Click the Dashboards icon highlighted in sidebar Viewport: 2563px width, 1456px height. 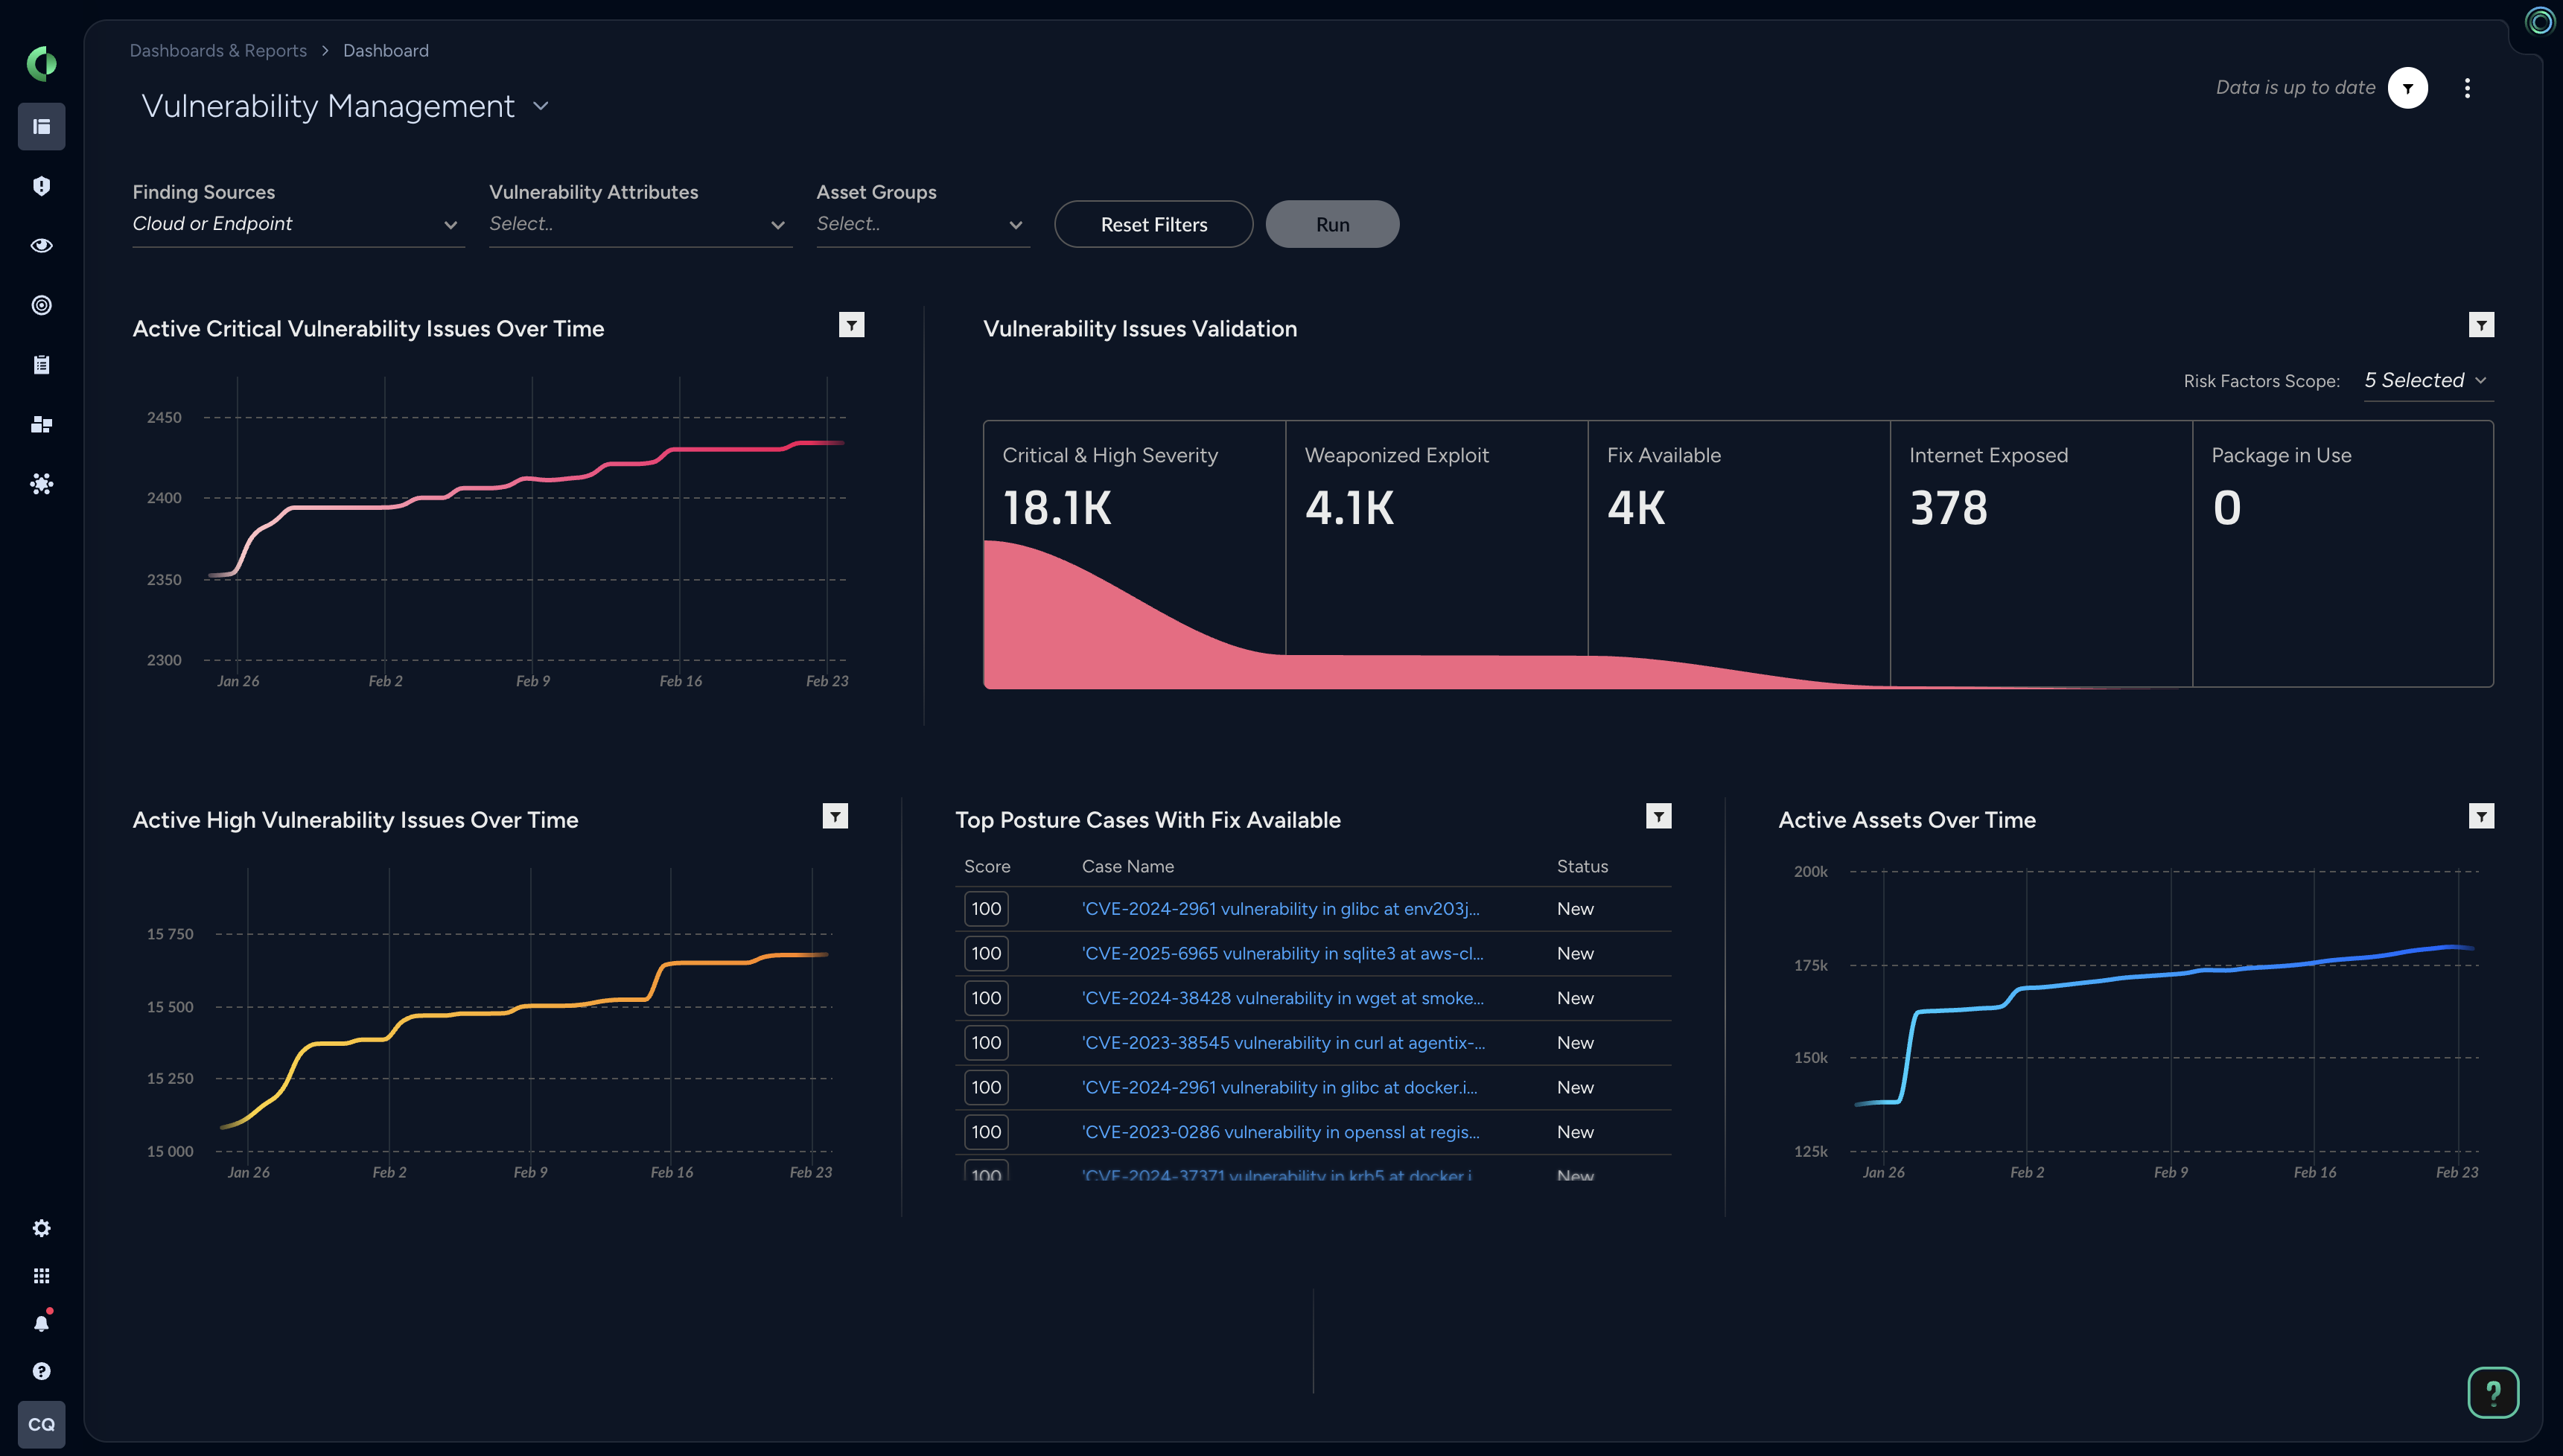coord(41,126)
